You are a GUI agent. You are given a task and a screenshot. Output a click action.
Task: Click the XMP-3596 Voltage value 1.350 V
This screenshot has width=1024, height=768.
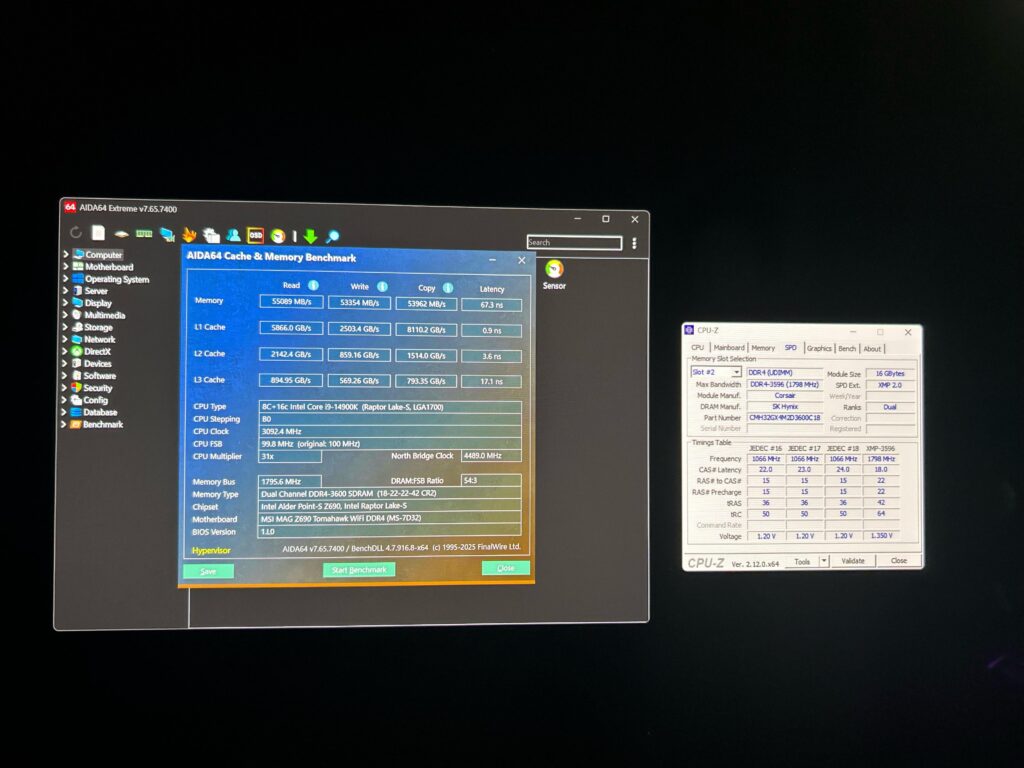880,536
